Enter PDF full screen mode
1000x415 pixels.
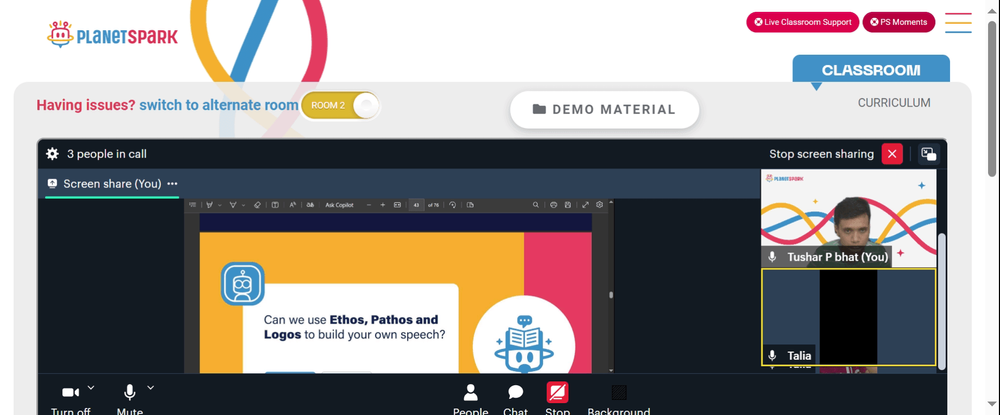(585, 205)
